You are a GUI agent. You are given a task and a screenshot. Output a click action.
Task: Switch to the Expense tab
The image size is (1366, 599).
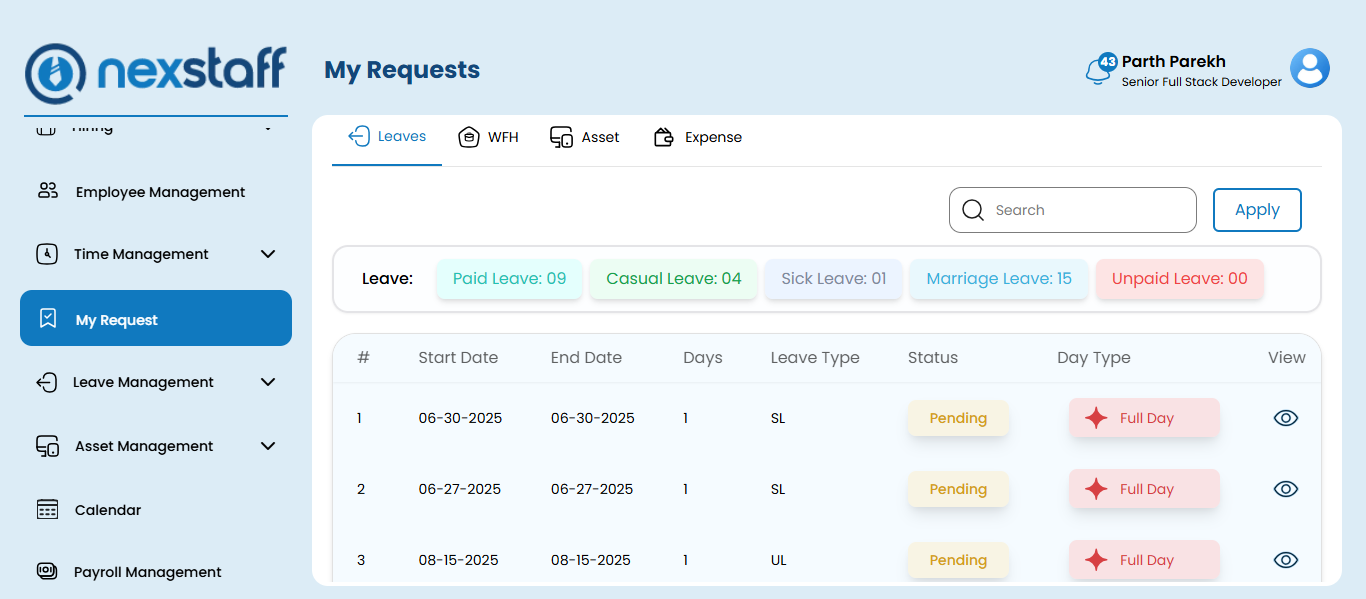(698, 137)
